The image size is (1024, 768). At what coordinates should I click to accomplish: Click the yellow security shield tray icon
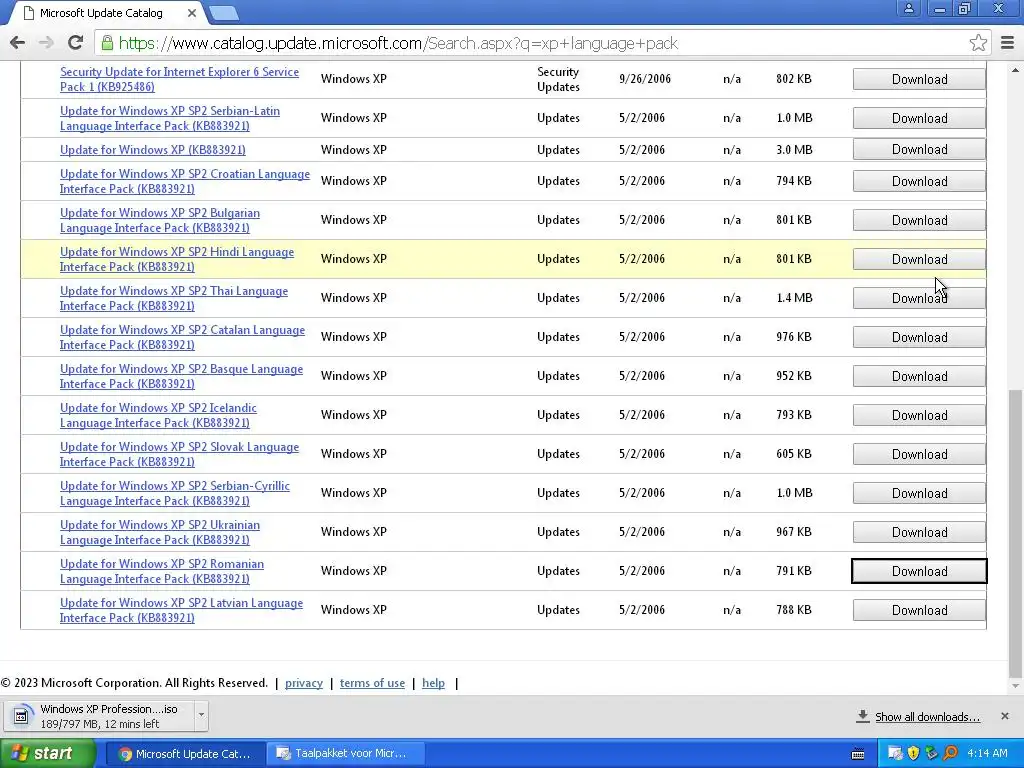point(914,754)
